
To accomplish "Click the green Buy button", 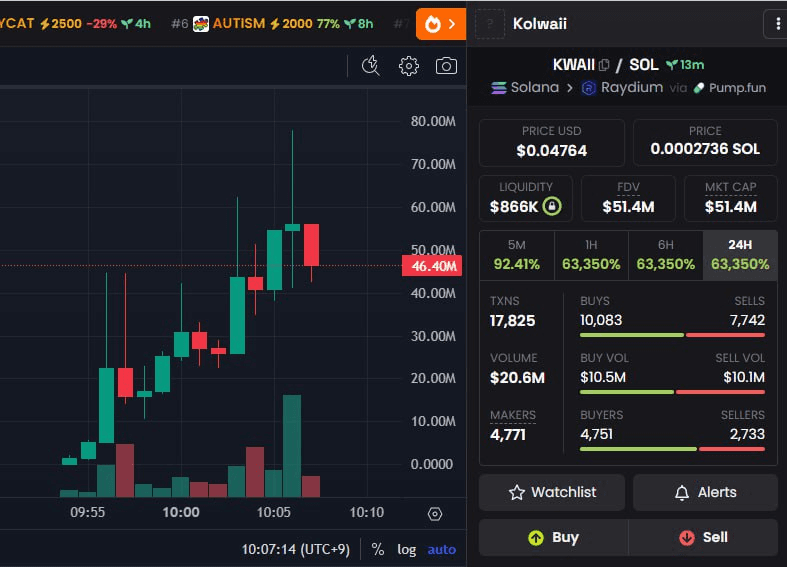I will (553, 537).
